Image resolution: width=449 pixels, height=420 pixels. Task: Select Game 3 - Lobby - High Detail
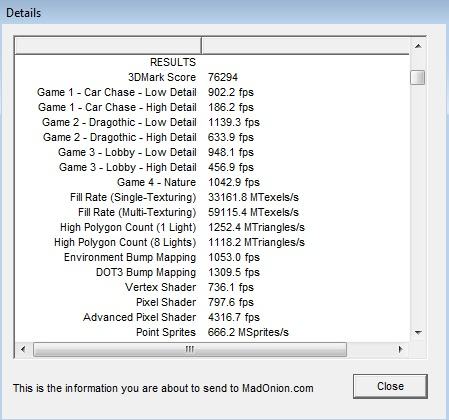[128, 167]
